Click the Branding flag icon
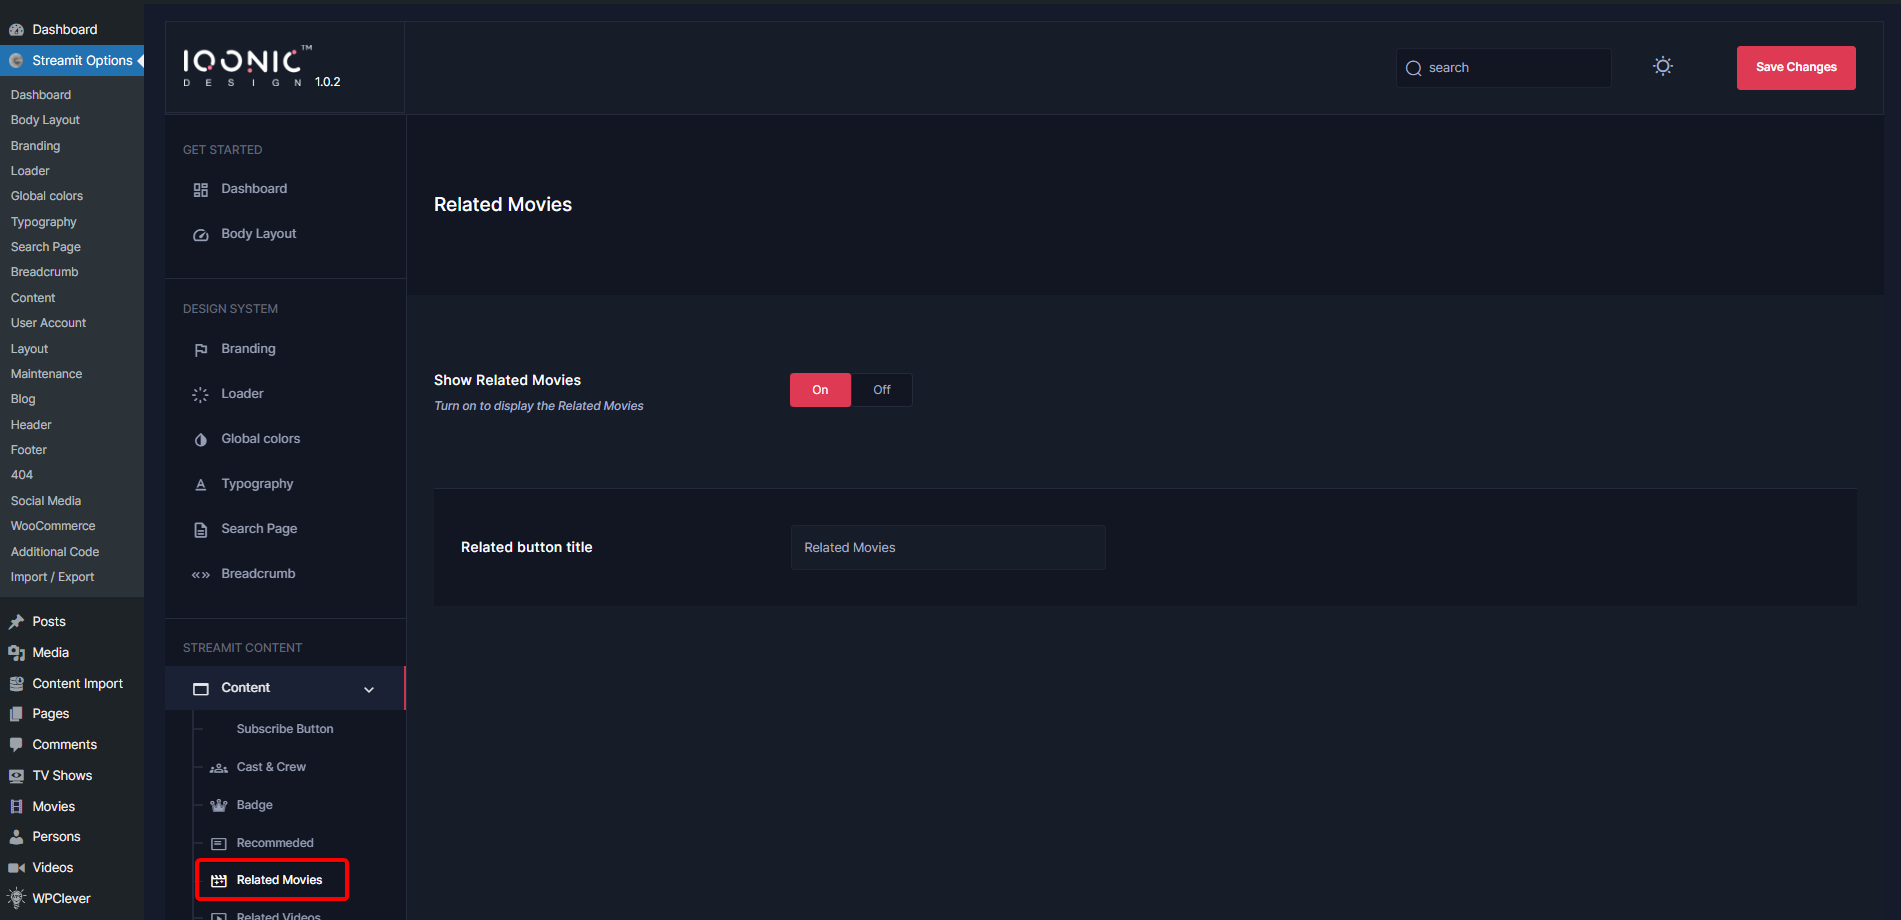The width and height of the screenshot is (1901, 920). coord(201,350)
